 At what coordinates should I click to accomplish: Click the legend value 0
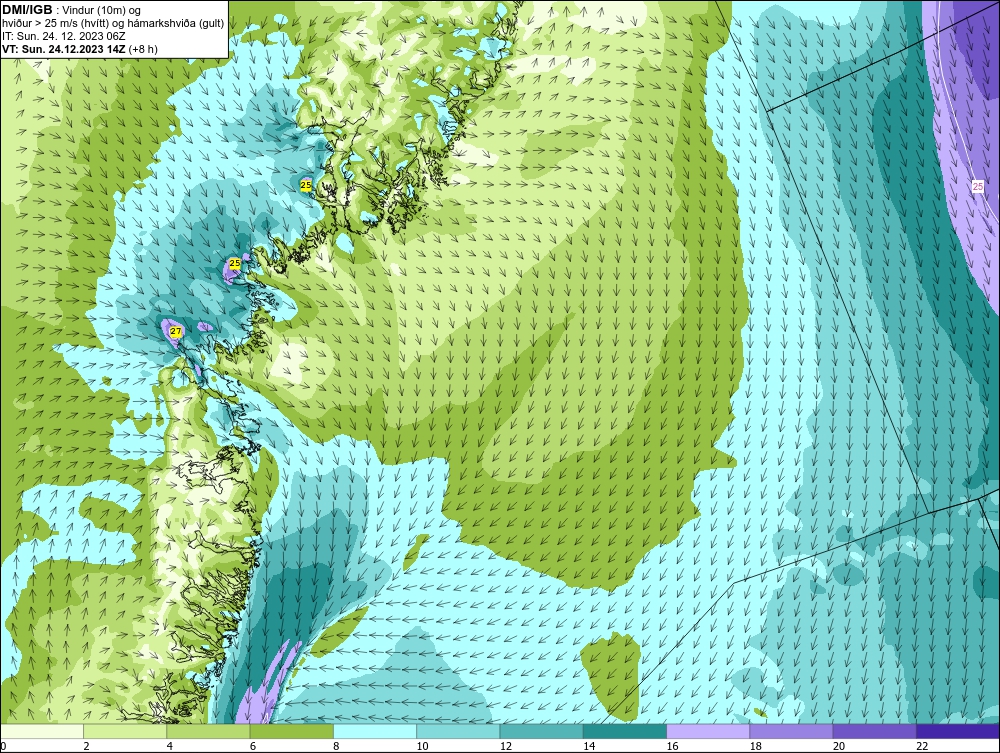pyautogui.click(x=3, y=746)
